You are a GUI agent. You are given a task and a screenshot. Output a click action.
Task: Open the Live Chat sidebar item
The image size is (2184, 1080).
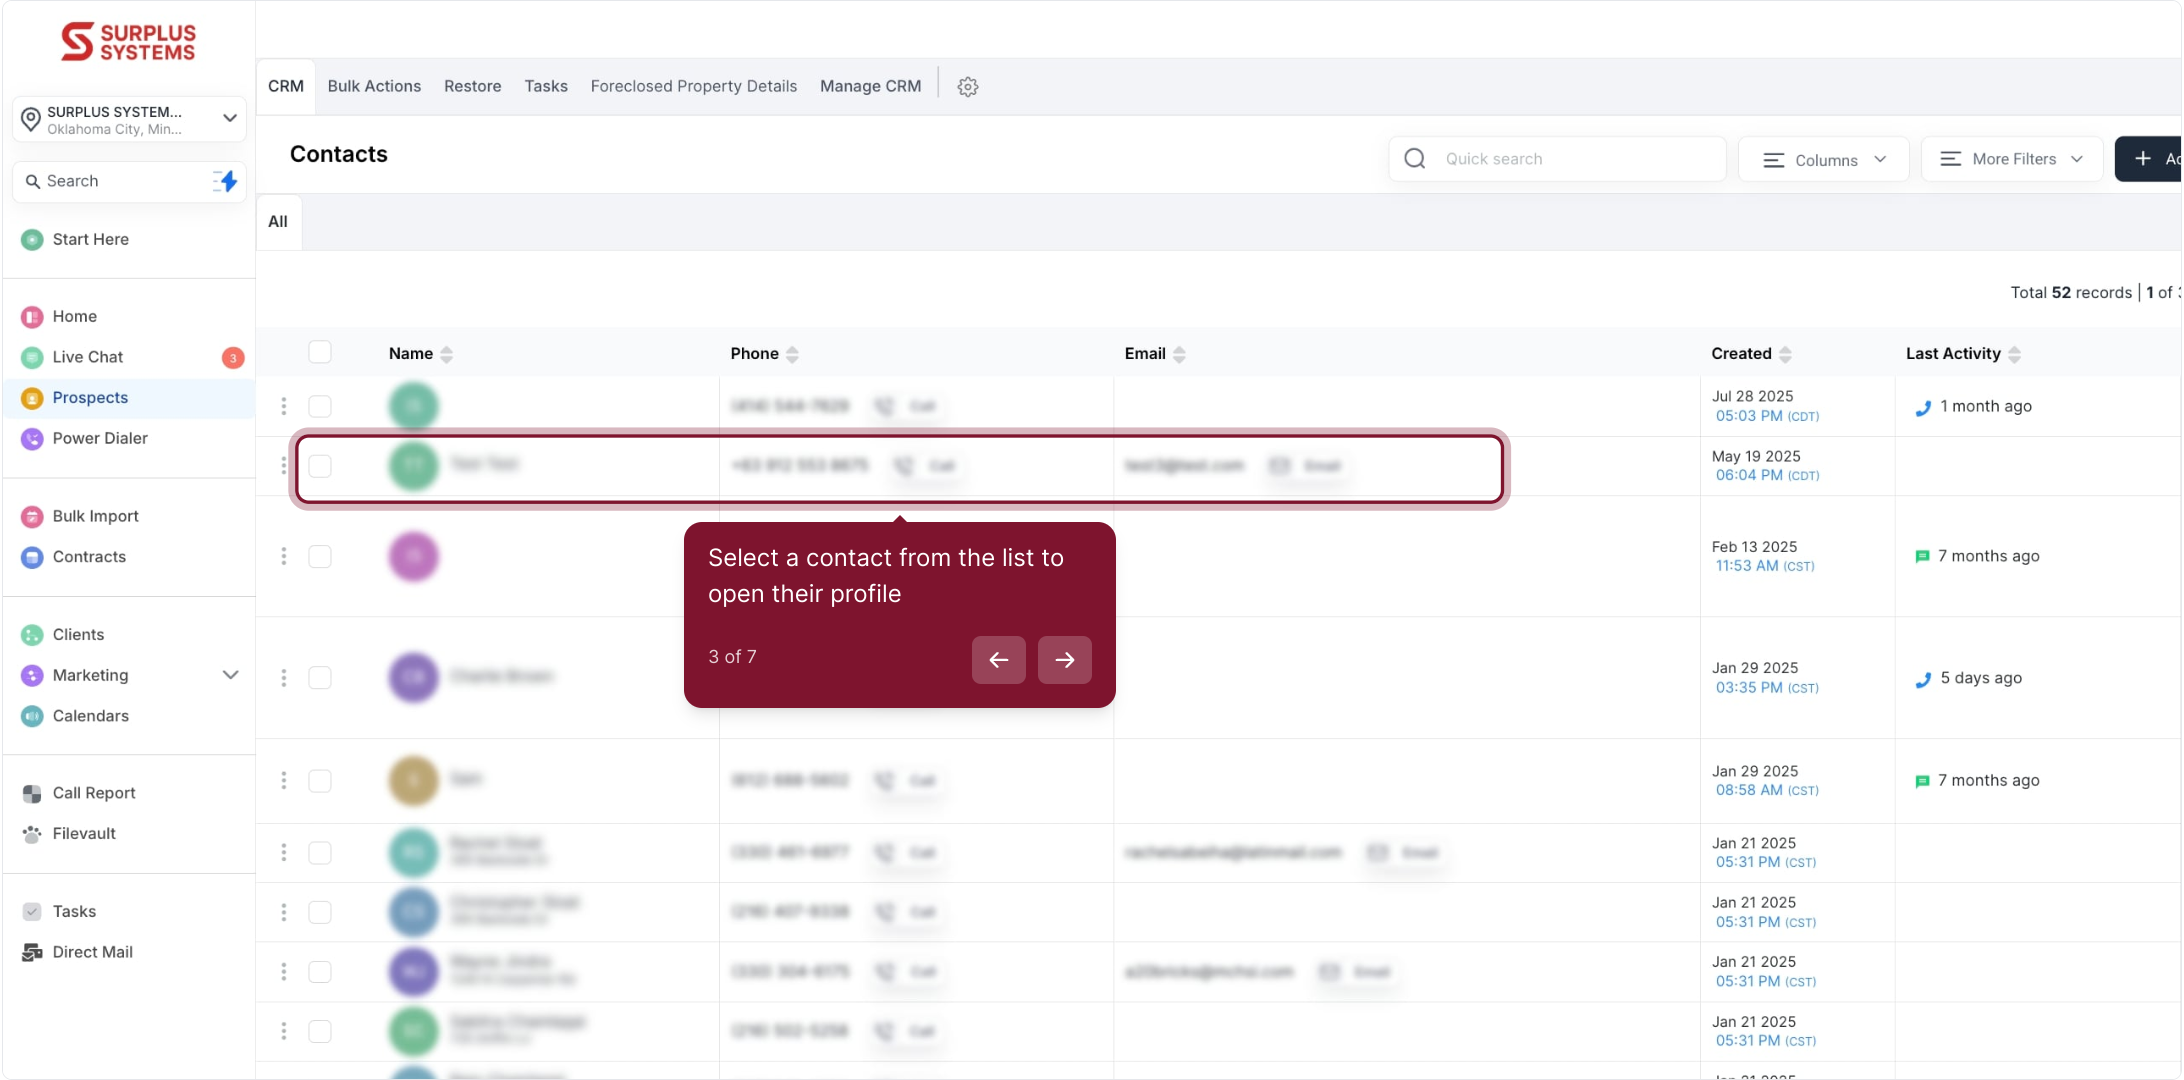[x=88, y=357]
